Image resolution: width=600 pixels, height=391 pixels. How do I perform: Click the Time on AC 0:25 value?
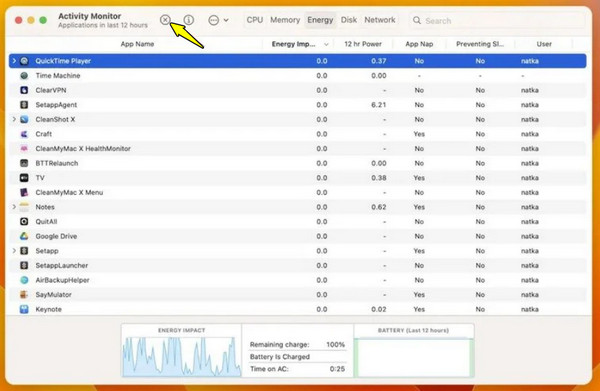[337, 369]
